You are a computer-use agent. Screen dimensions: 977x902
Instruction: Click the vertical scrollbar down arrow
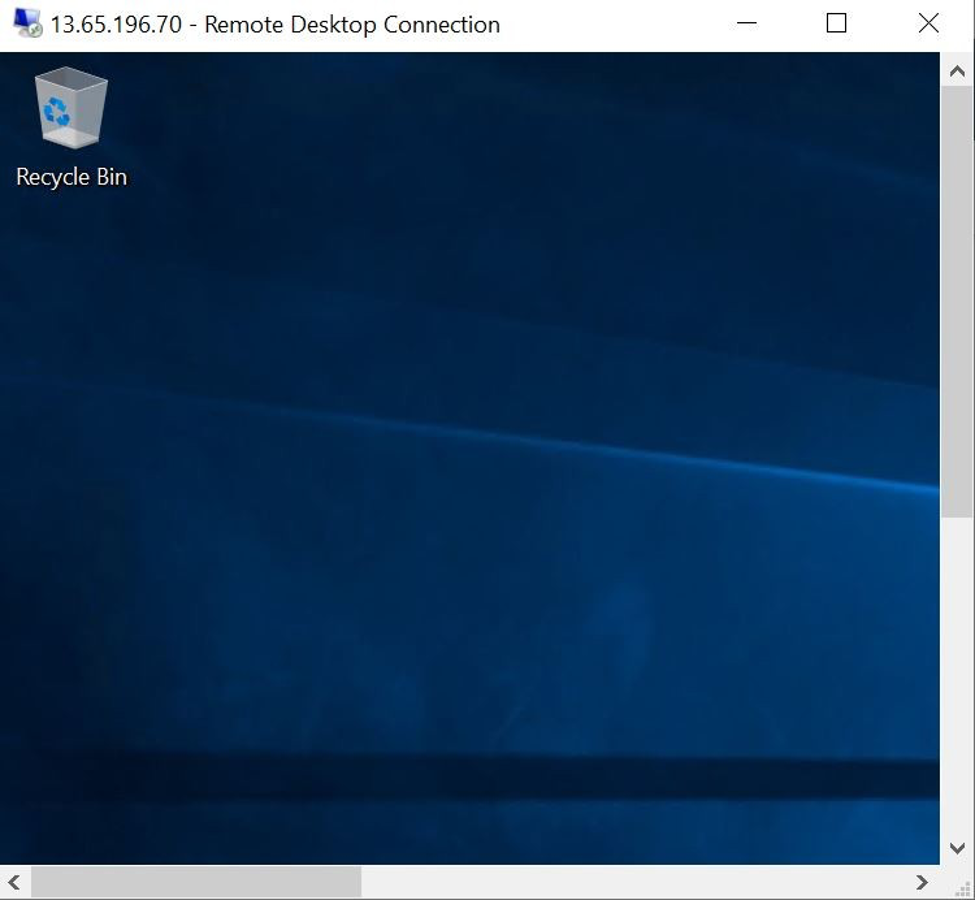(x=957, y=848)
